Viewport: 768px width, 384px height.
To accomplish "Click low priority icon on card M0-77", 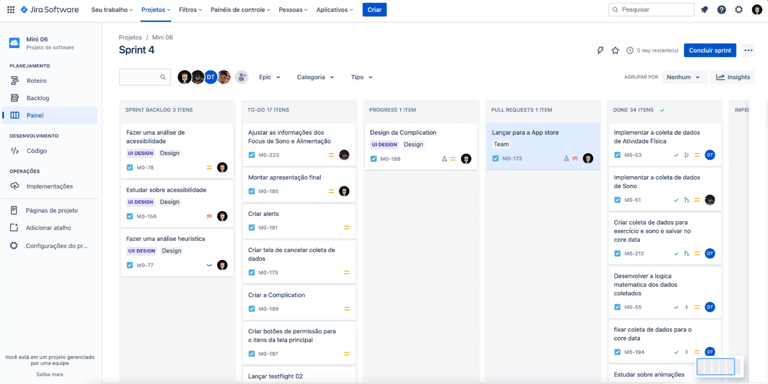I will pyautogui.click(x=209, y=265).
